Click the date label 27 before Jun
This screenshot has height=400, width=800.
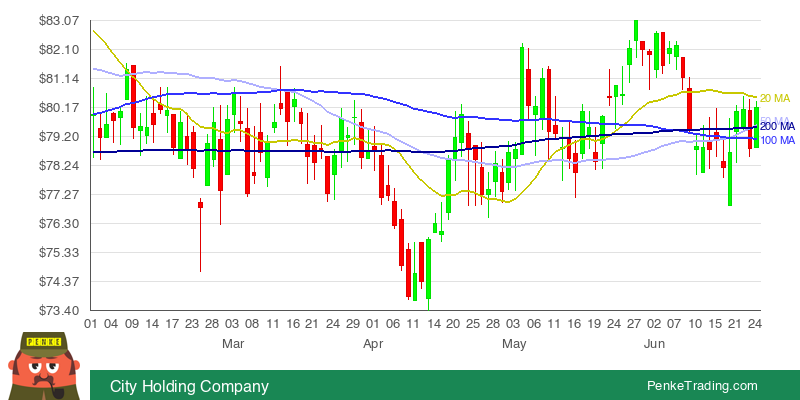634,324
